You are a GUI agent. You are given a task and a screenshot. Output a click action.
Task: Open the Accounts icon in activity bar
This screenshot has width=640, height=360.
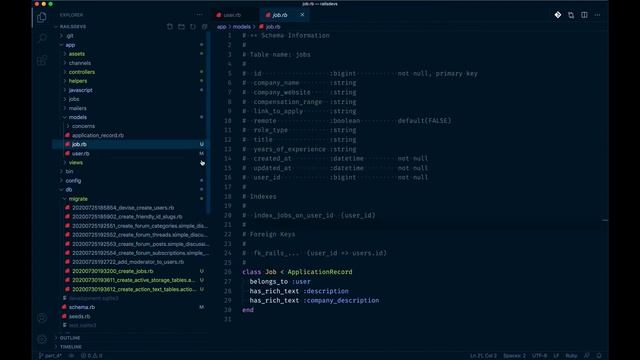coord(42,318)
